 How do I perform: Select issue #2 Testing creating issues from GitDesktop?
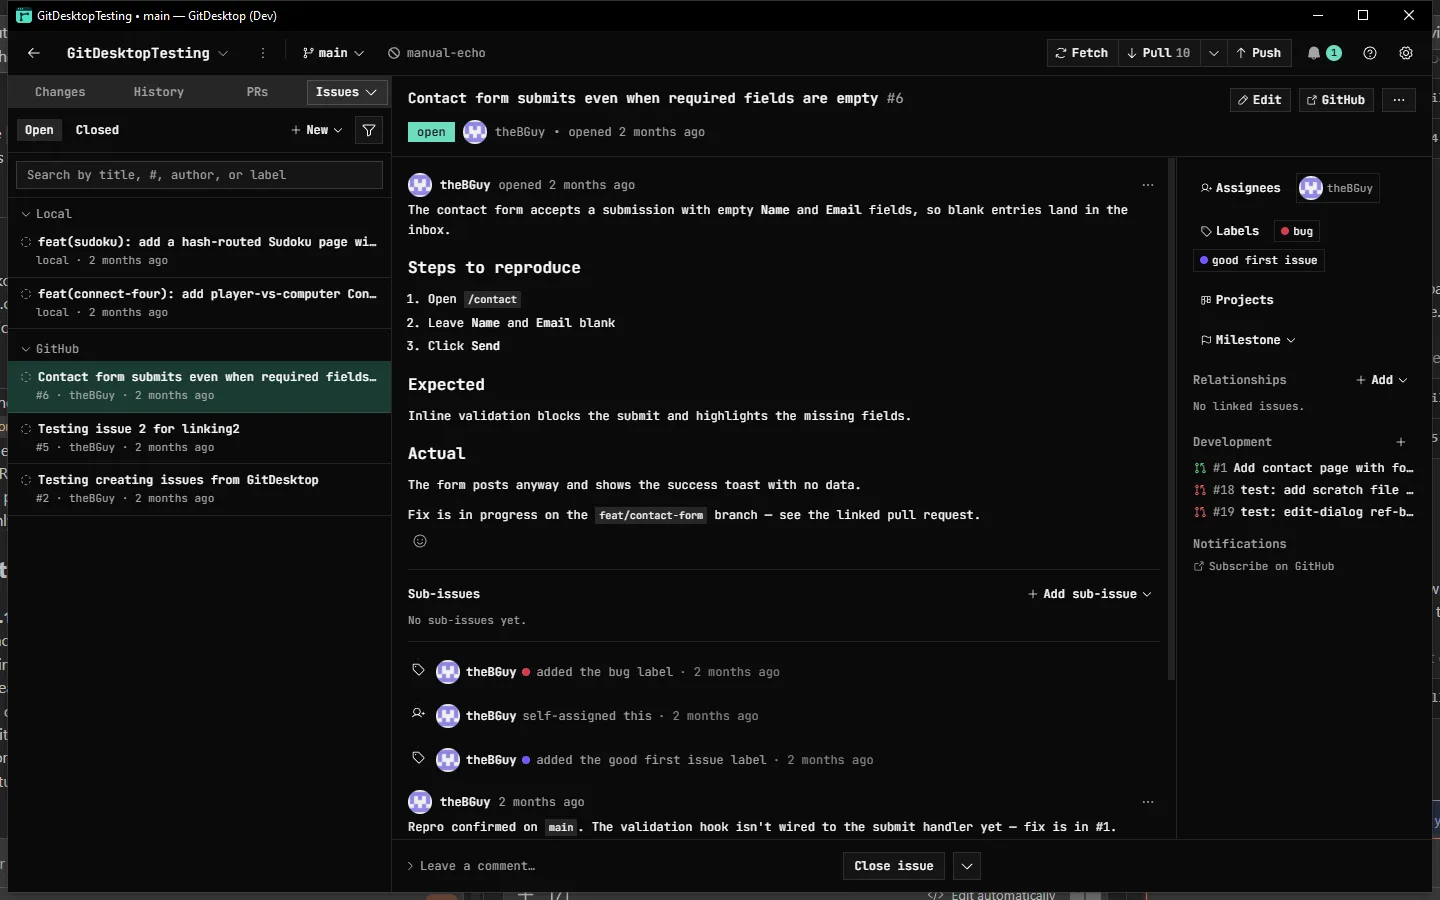coord(199,489)
